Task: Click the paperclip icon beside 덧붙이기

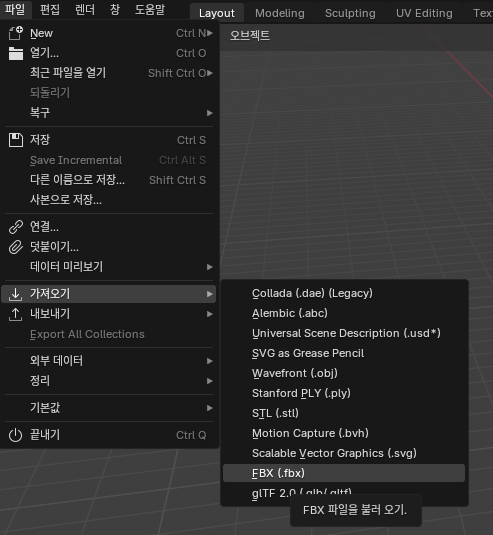Action: click(16, 247)
